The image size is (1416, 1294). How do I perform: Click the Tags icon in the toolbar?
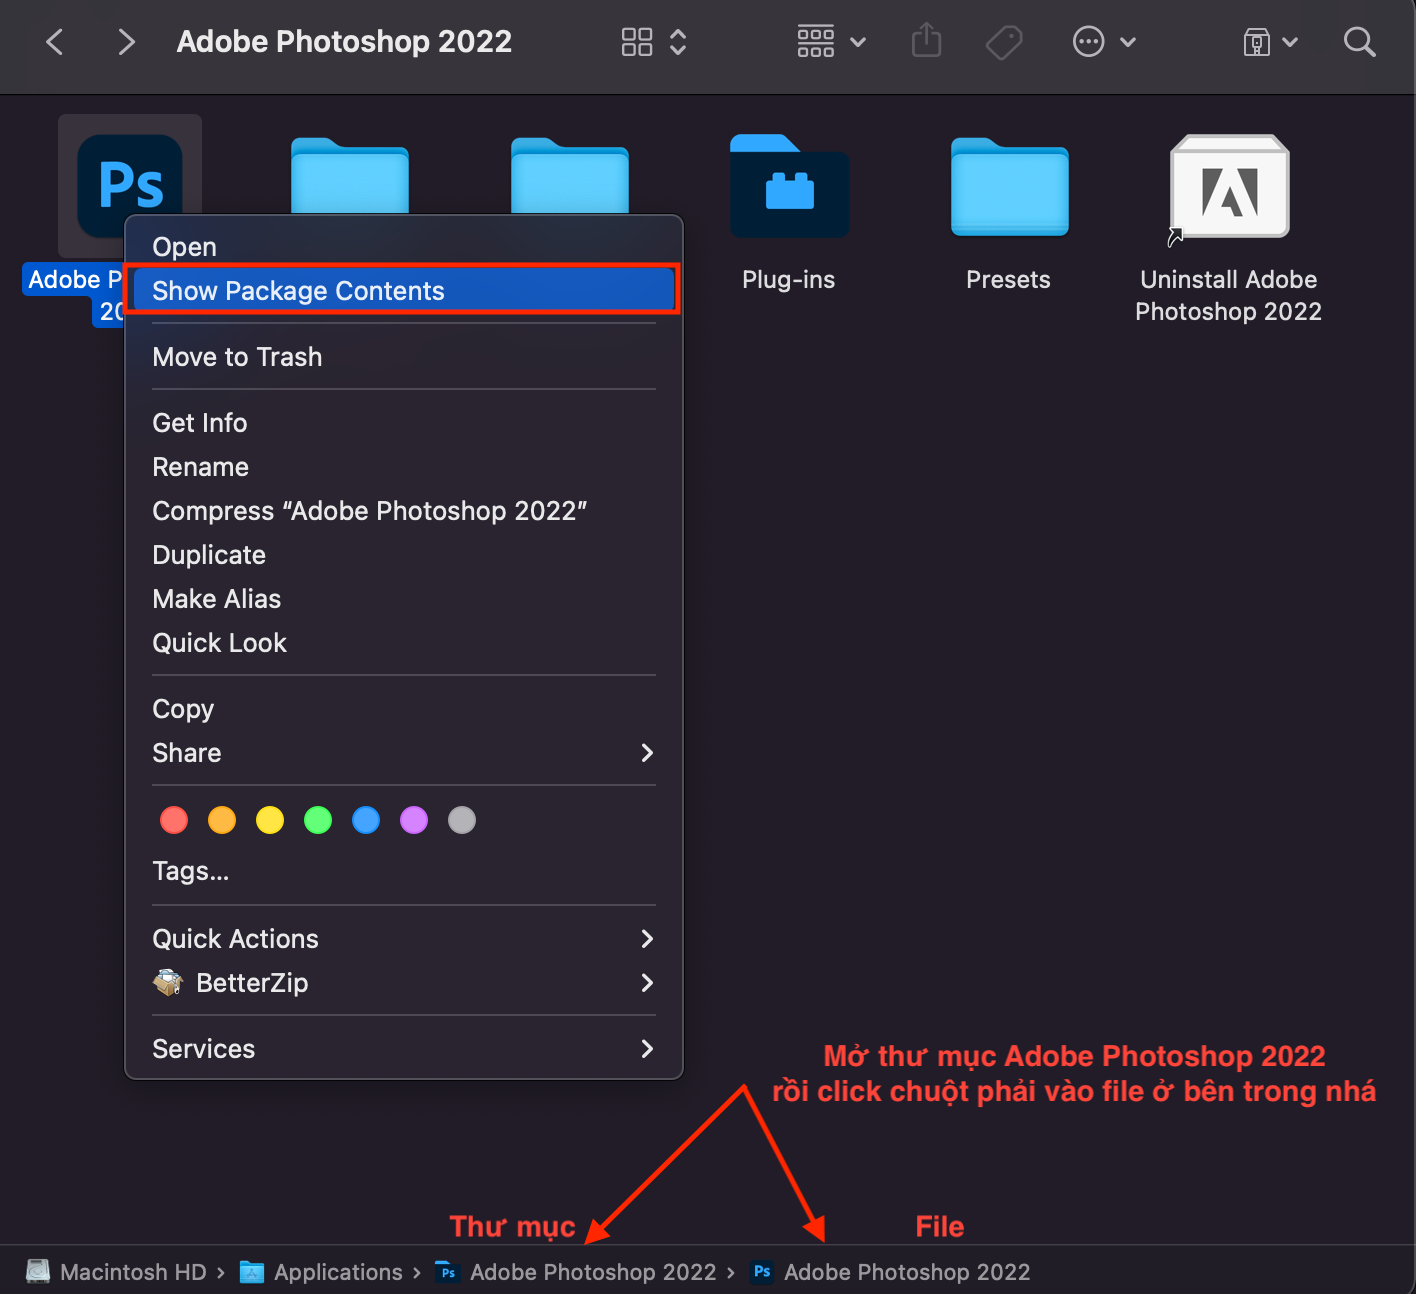pos(1003,42)
